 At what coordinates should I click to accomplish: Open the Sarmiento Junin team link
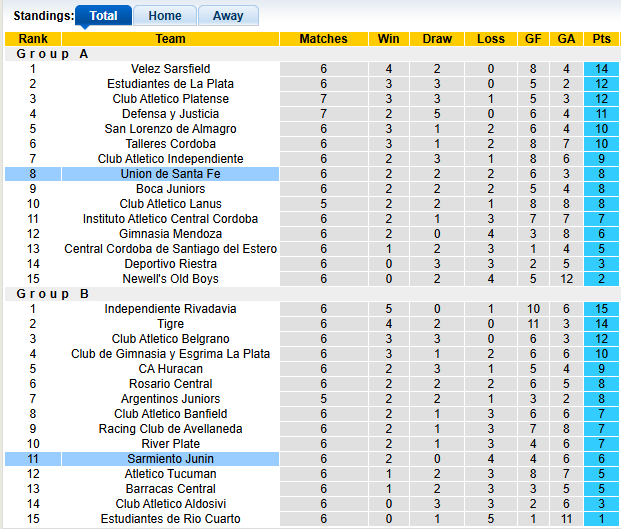tap(170, 459)
